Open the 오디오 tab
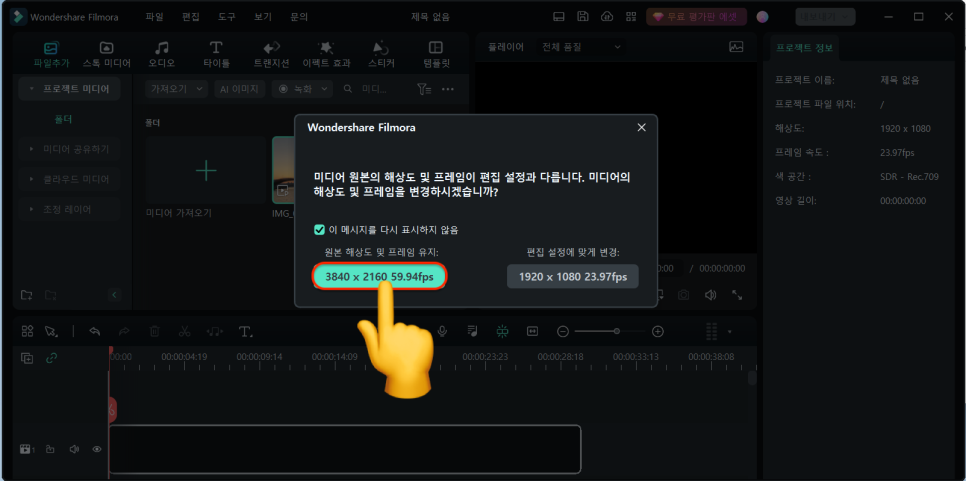The image size is (966, 481). coord(161,54)
